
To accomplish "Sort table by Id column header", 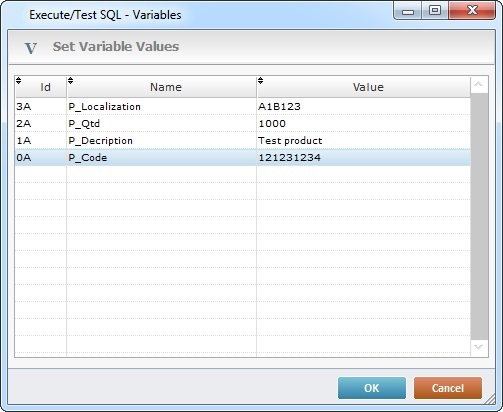I will coord(41,87).
